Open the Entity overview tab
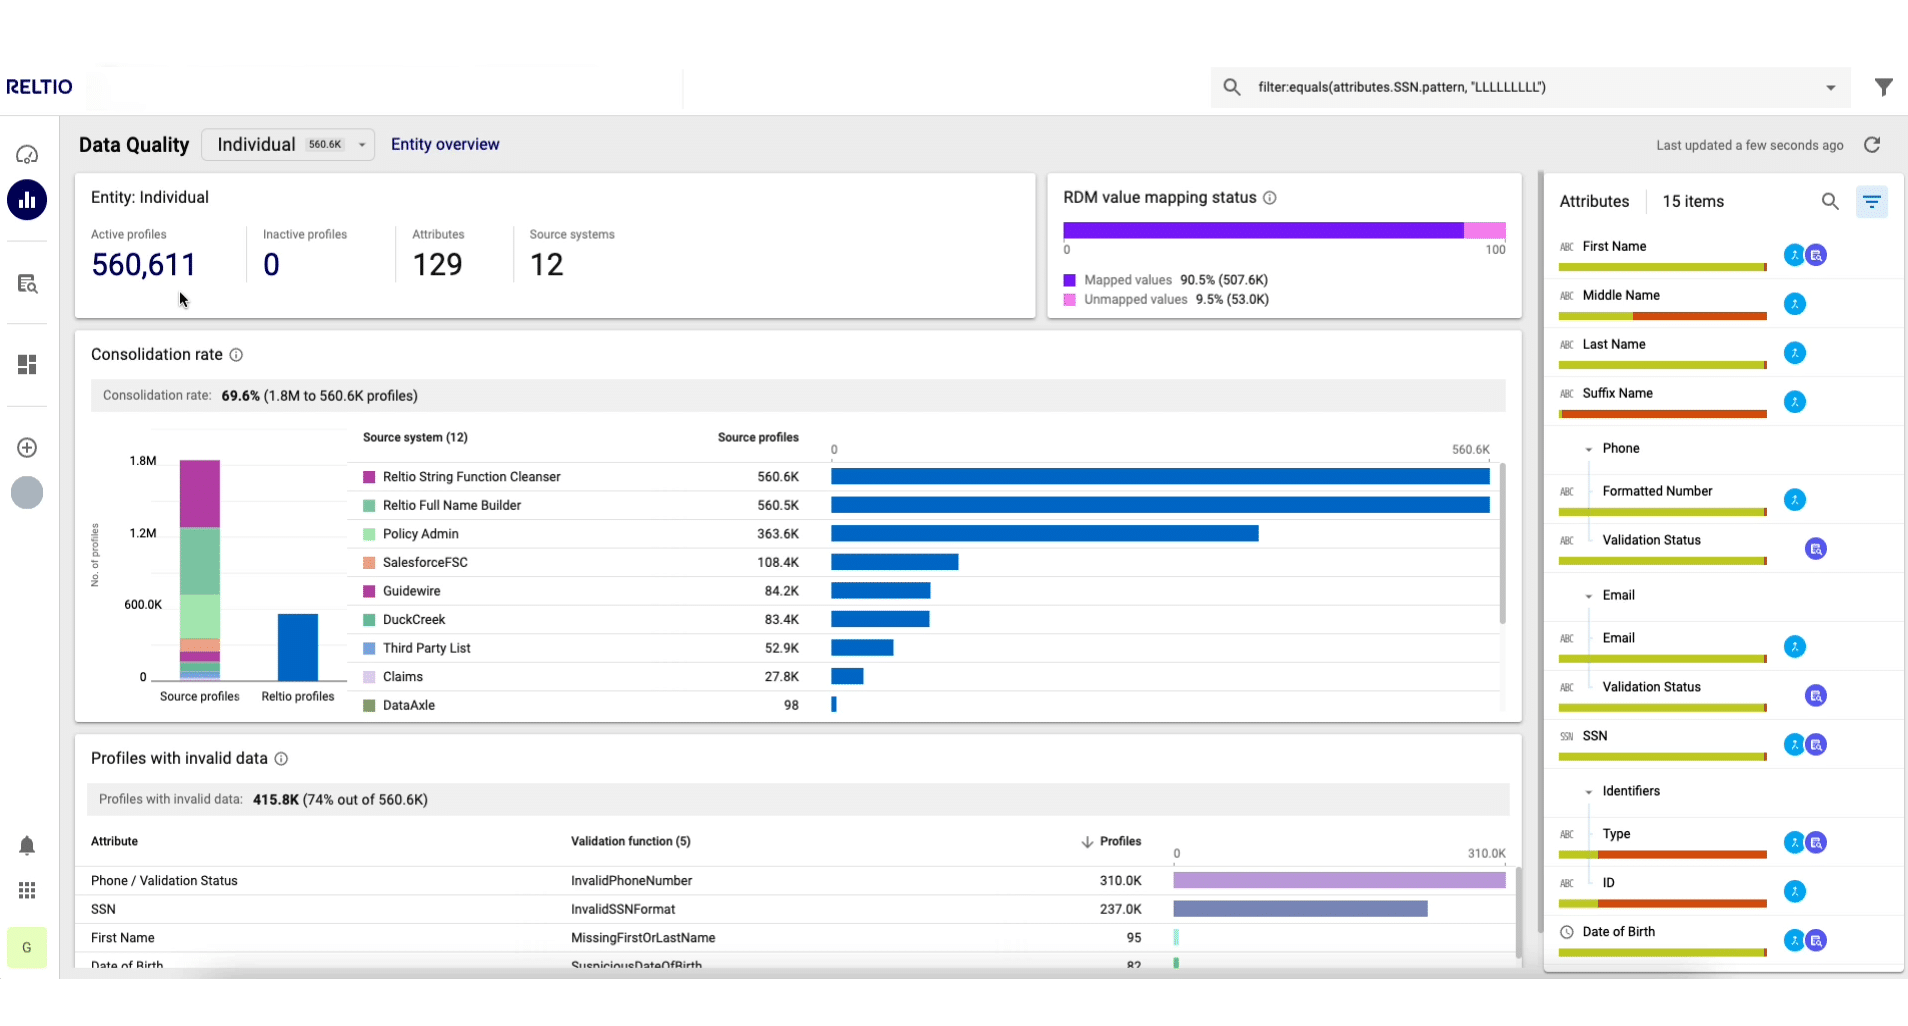This screenshot has width=1908, height=1026. (445, 145)
